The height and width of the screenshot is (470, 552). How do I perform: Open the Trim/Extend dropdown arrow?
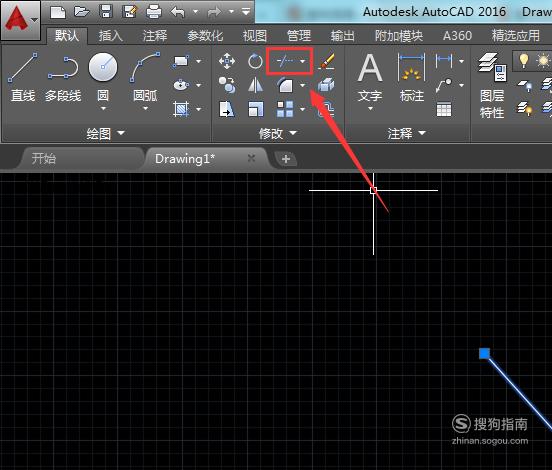click(302, 61)
